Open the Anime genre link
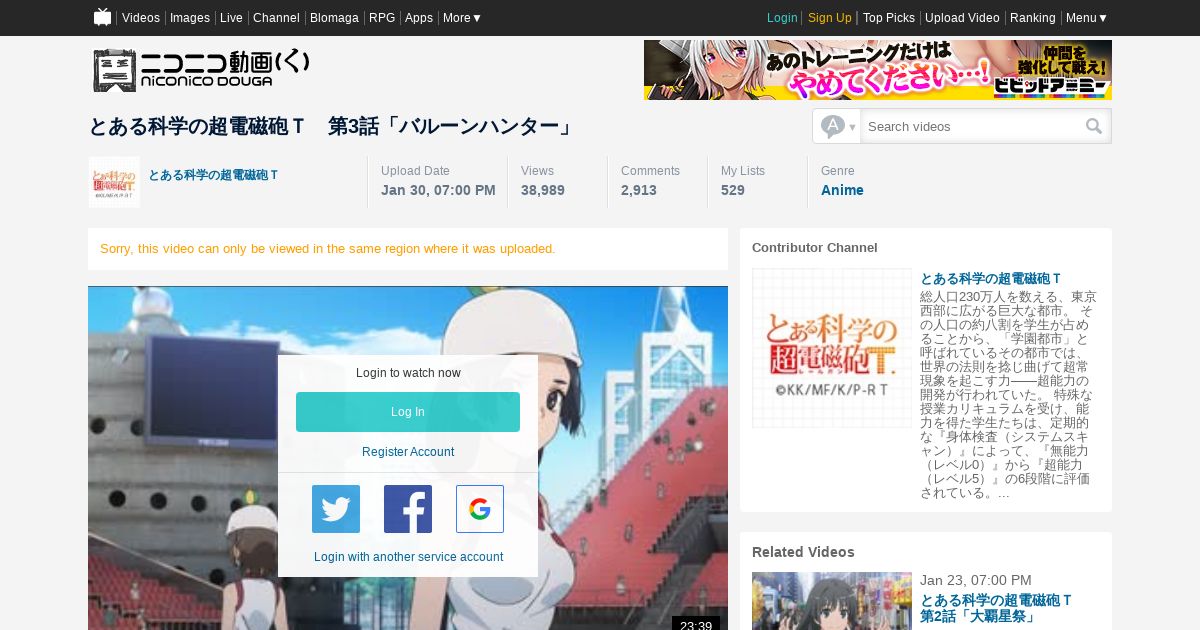Viewport: 1200px width, 630px height. coord(842,190)
